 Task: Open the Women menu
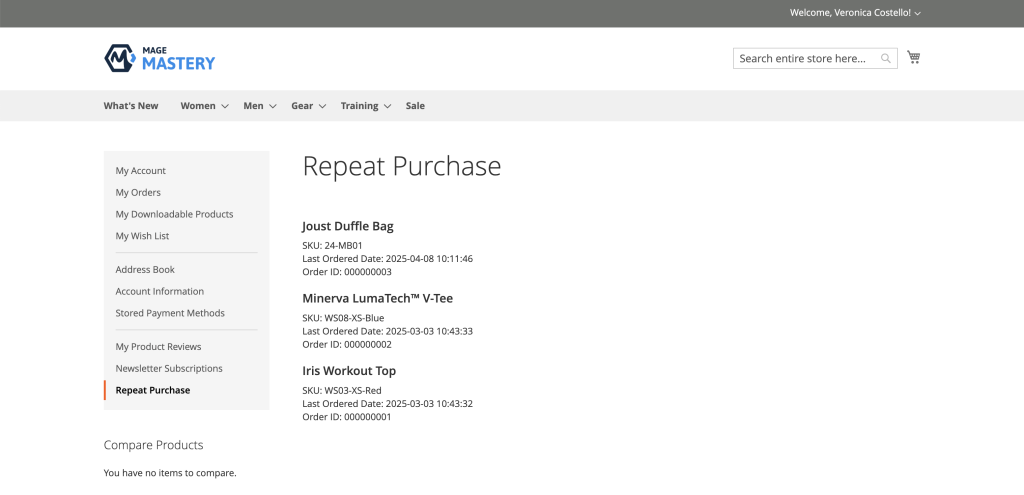point(198,106)
